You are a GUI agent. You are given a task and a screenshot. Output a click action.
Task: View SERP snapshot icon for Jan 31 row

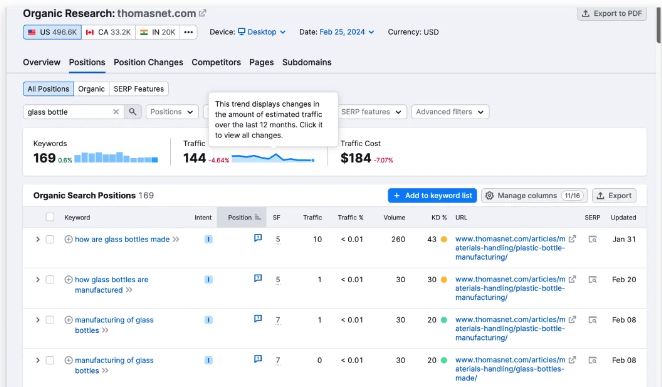pos(593,239)
